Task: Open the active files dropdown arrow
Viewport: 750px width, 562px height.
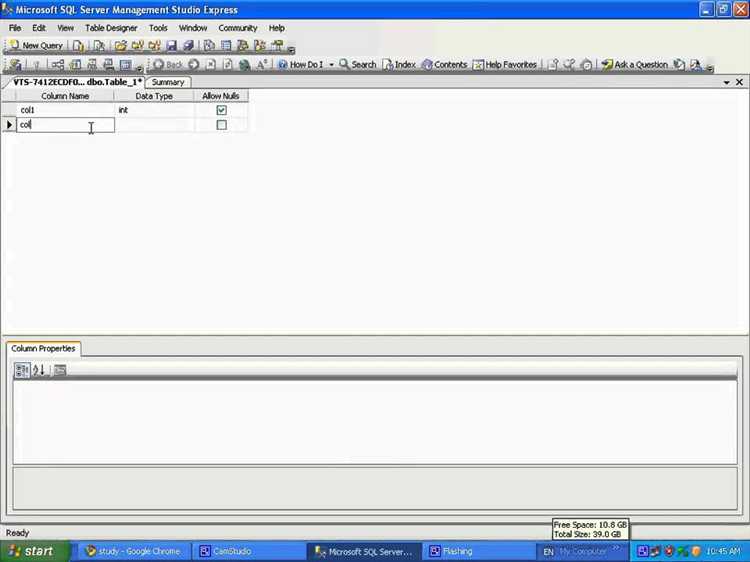Action: pyautogui.click(x=727, y=83)
